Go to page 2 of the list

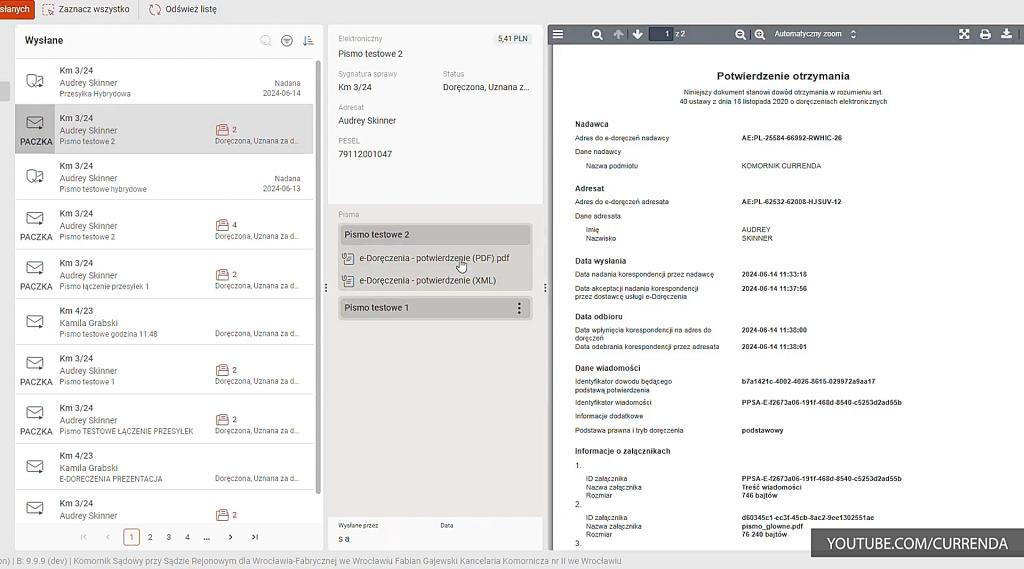[x=150, y=537]
